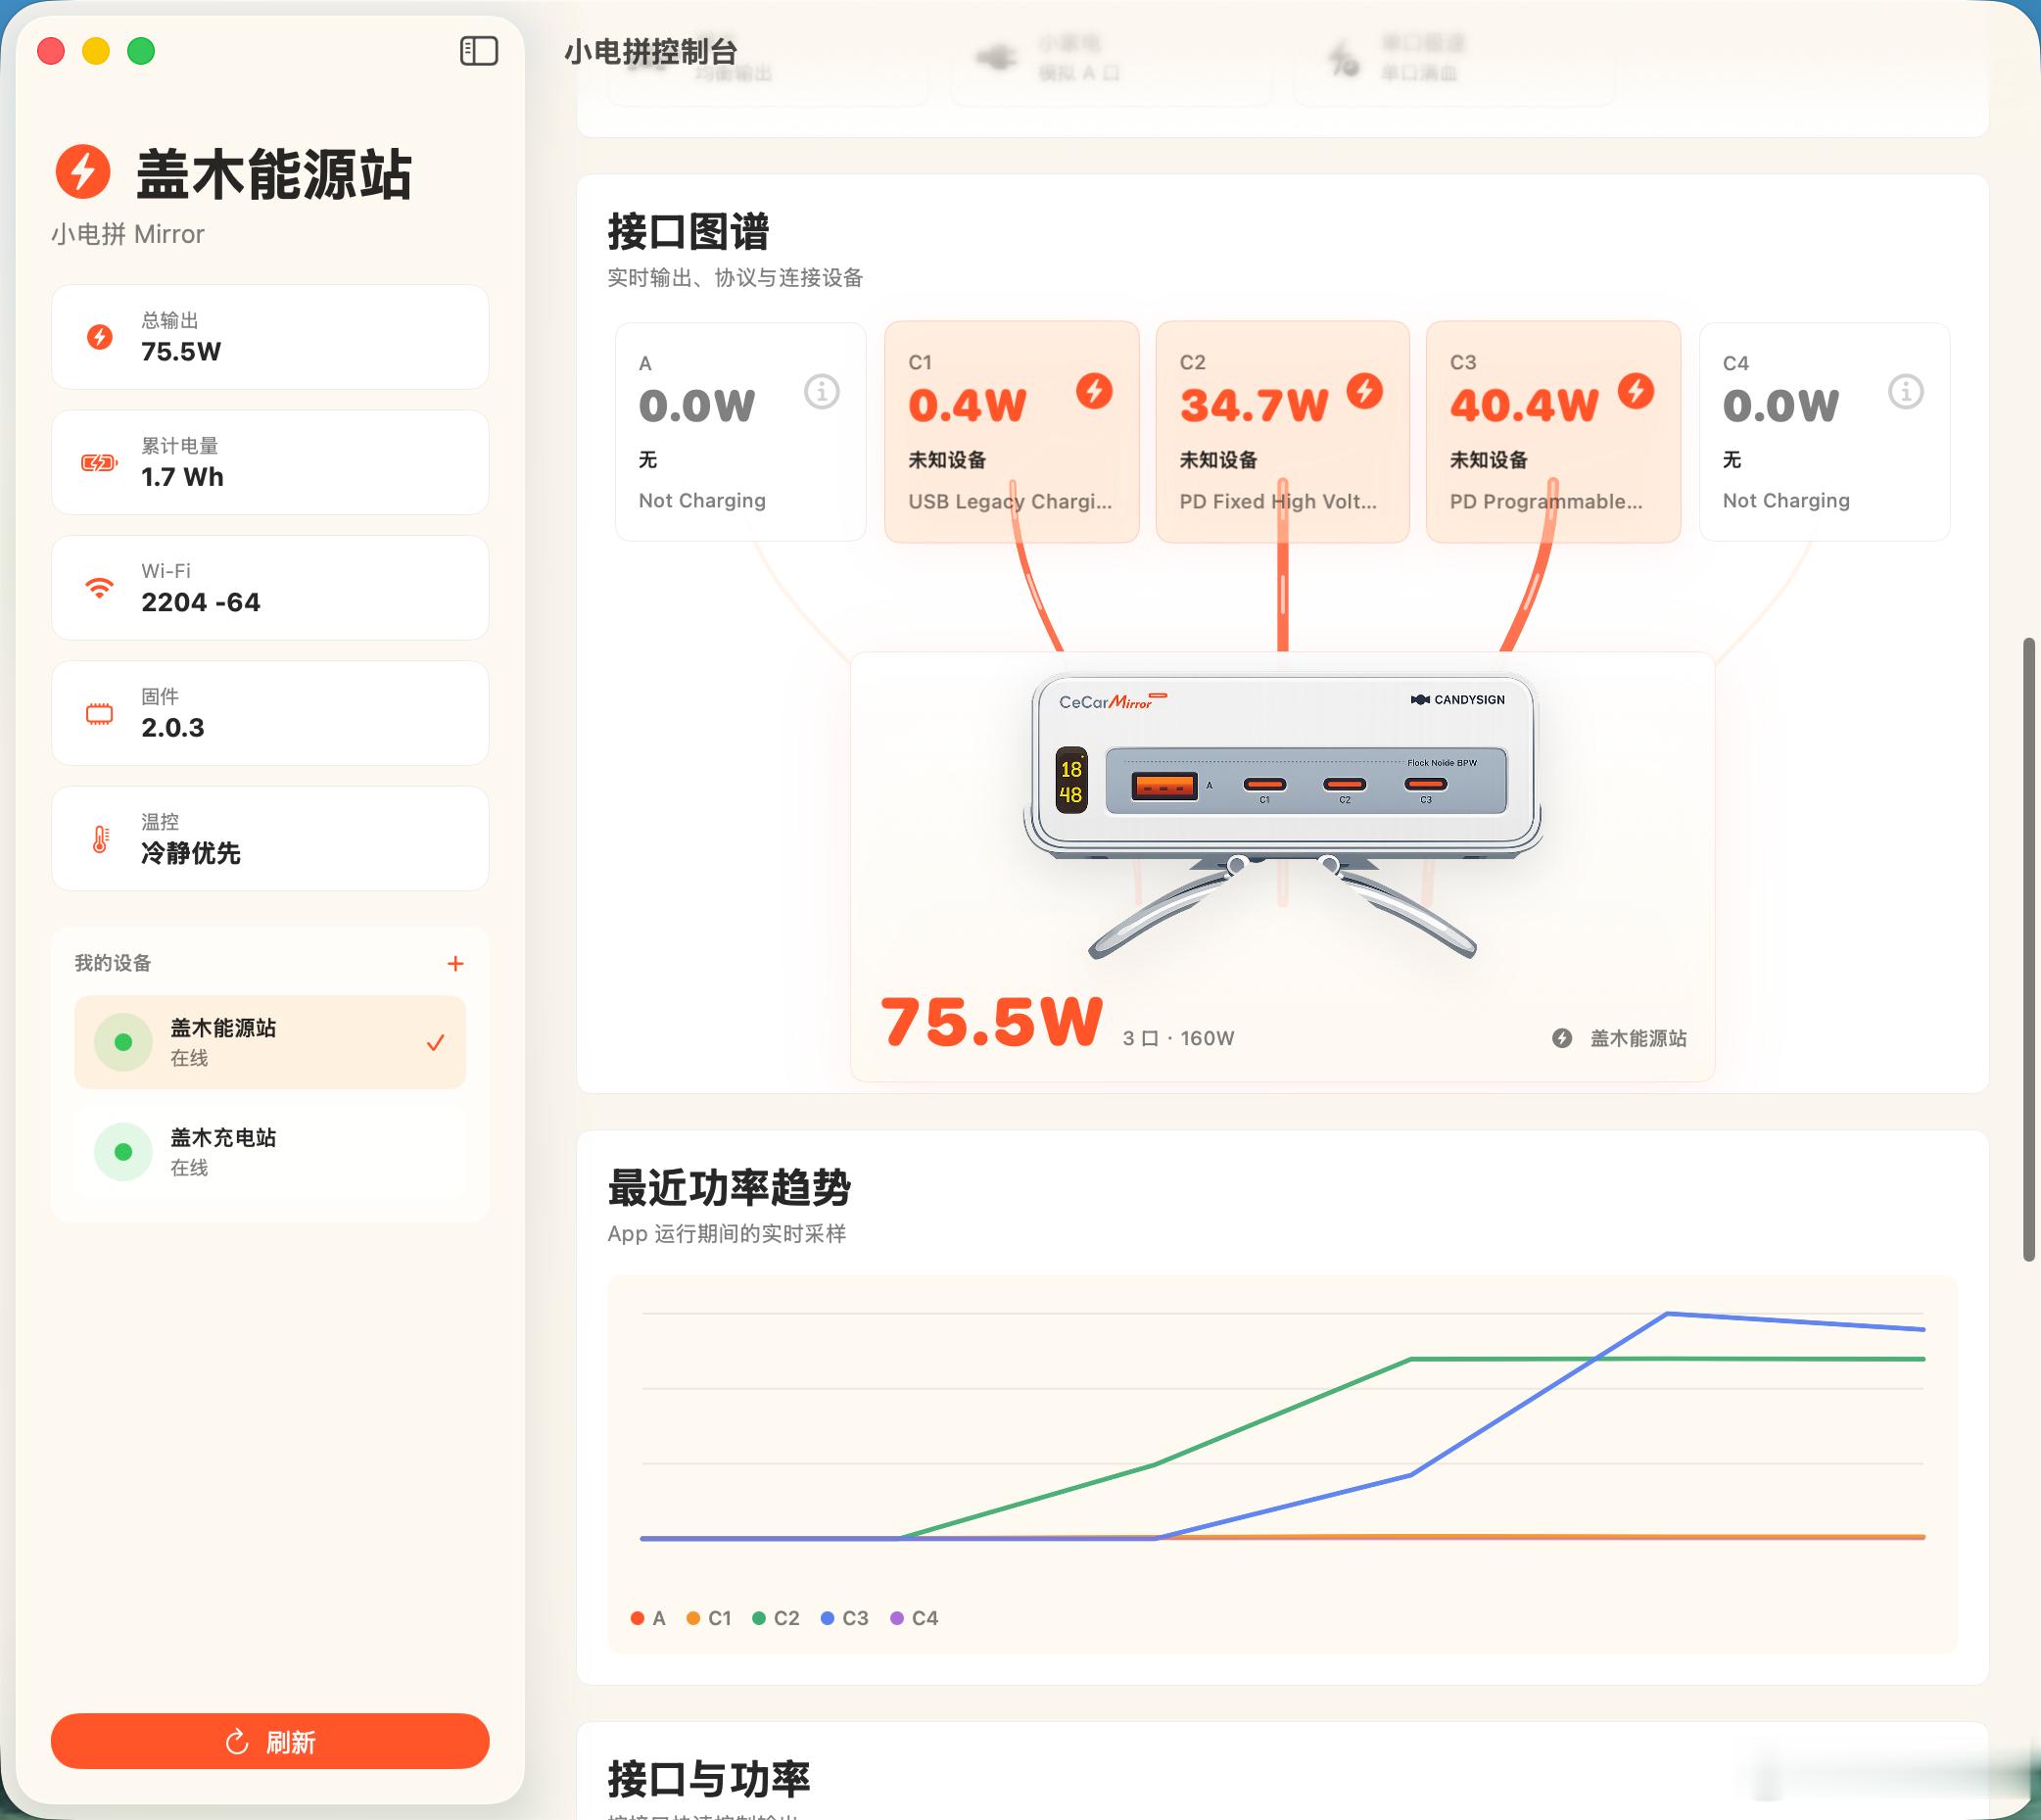This screenshot has height=1820, width=2041.
Task: Click the large 75.5W total readout
Action: click(x=991, y=1023)
